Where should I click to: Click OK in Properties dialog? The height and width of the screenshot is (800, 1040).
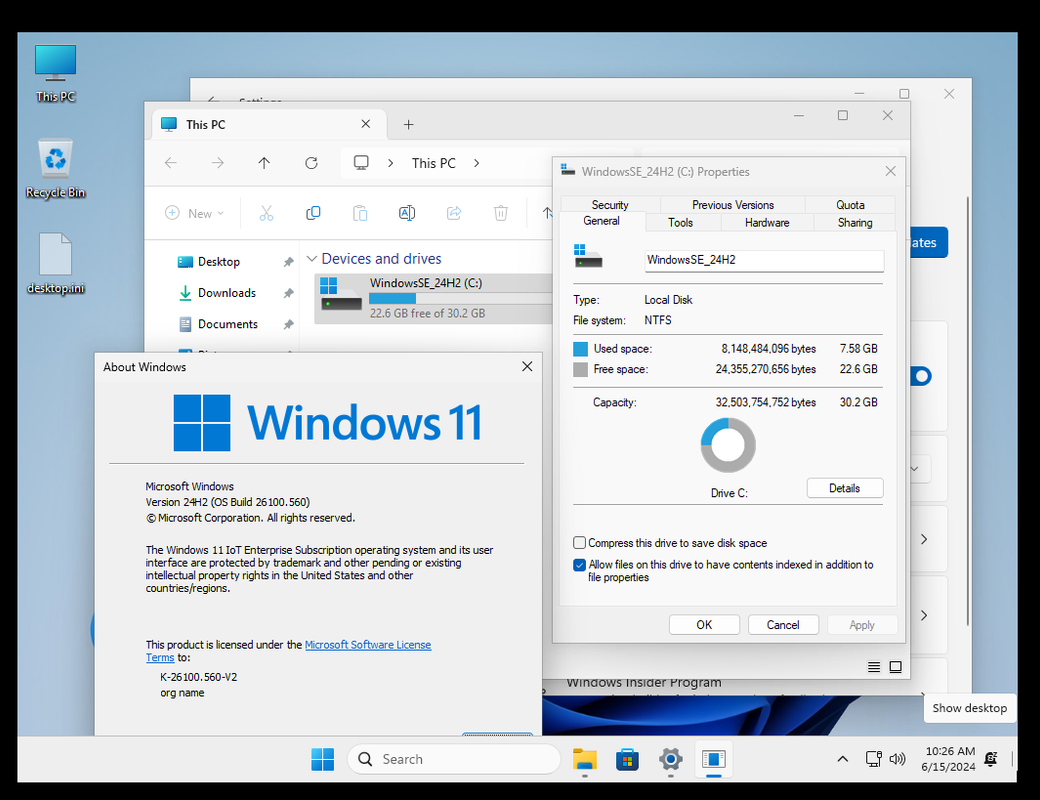(704, 625)
